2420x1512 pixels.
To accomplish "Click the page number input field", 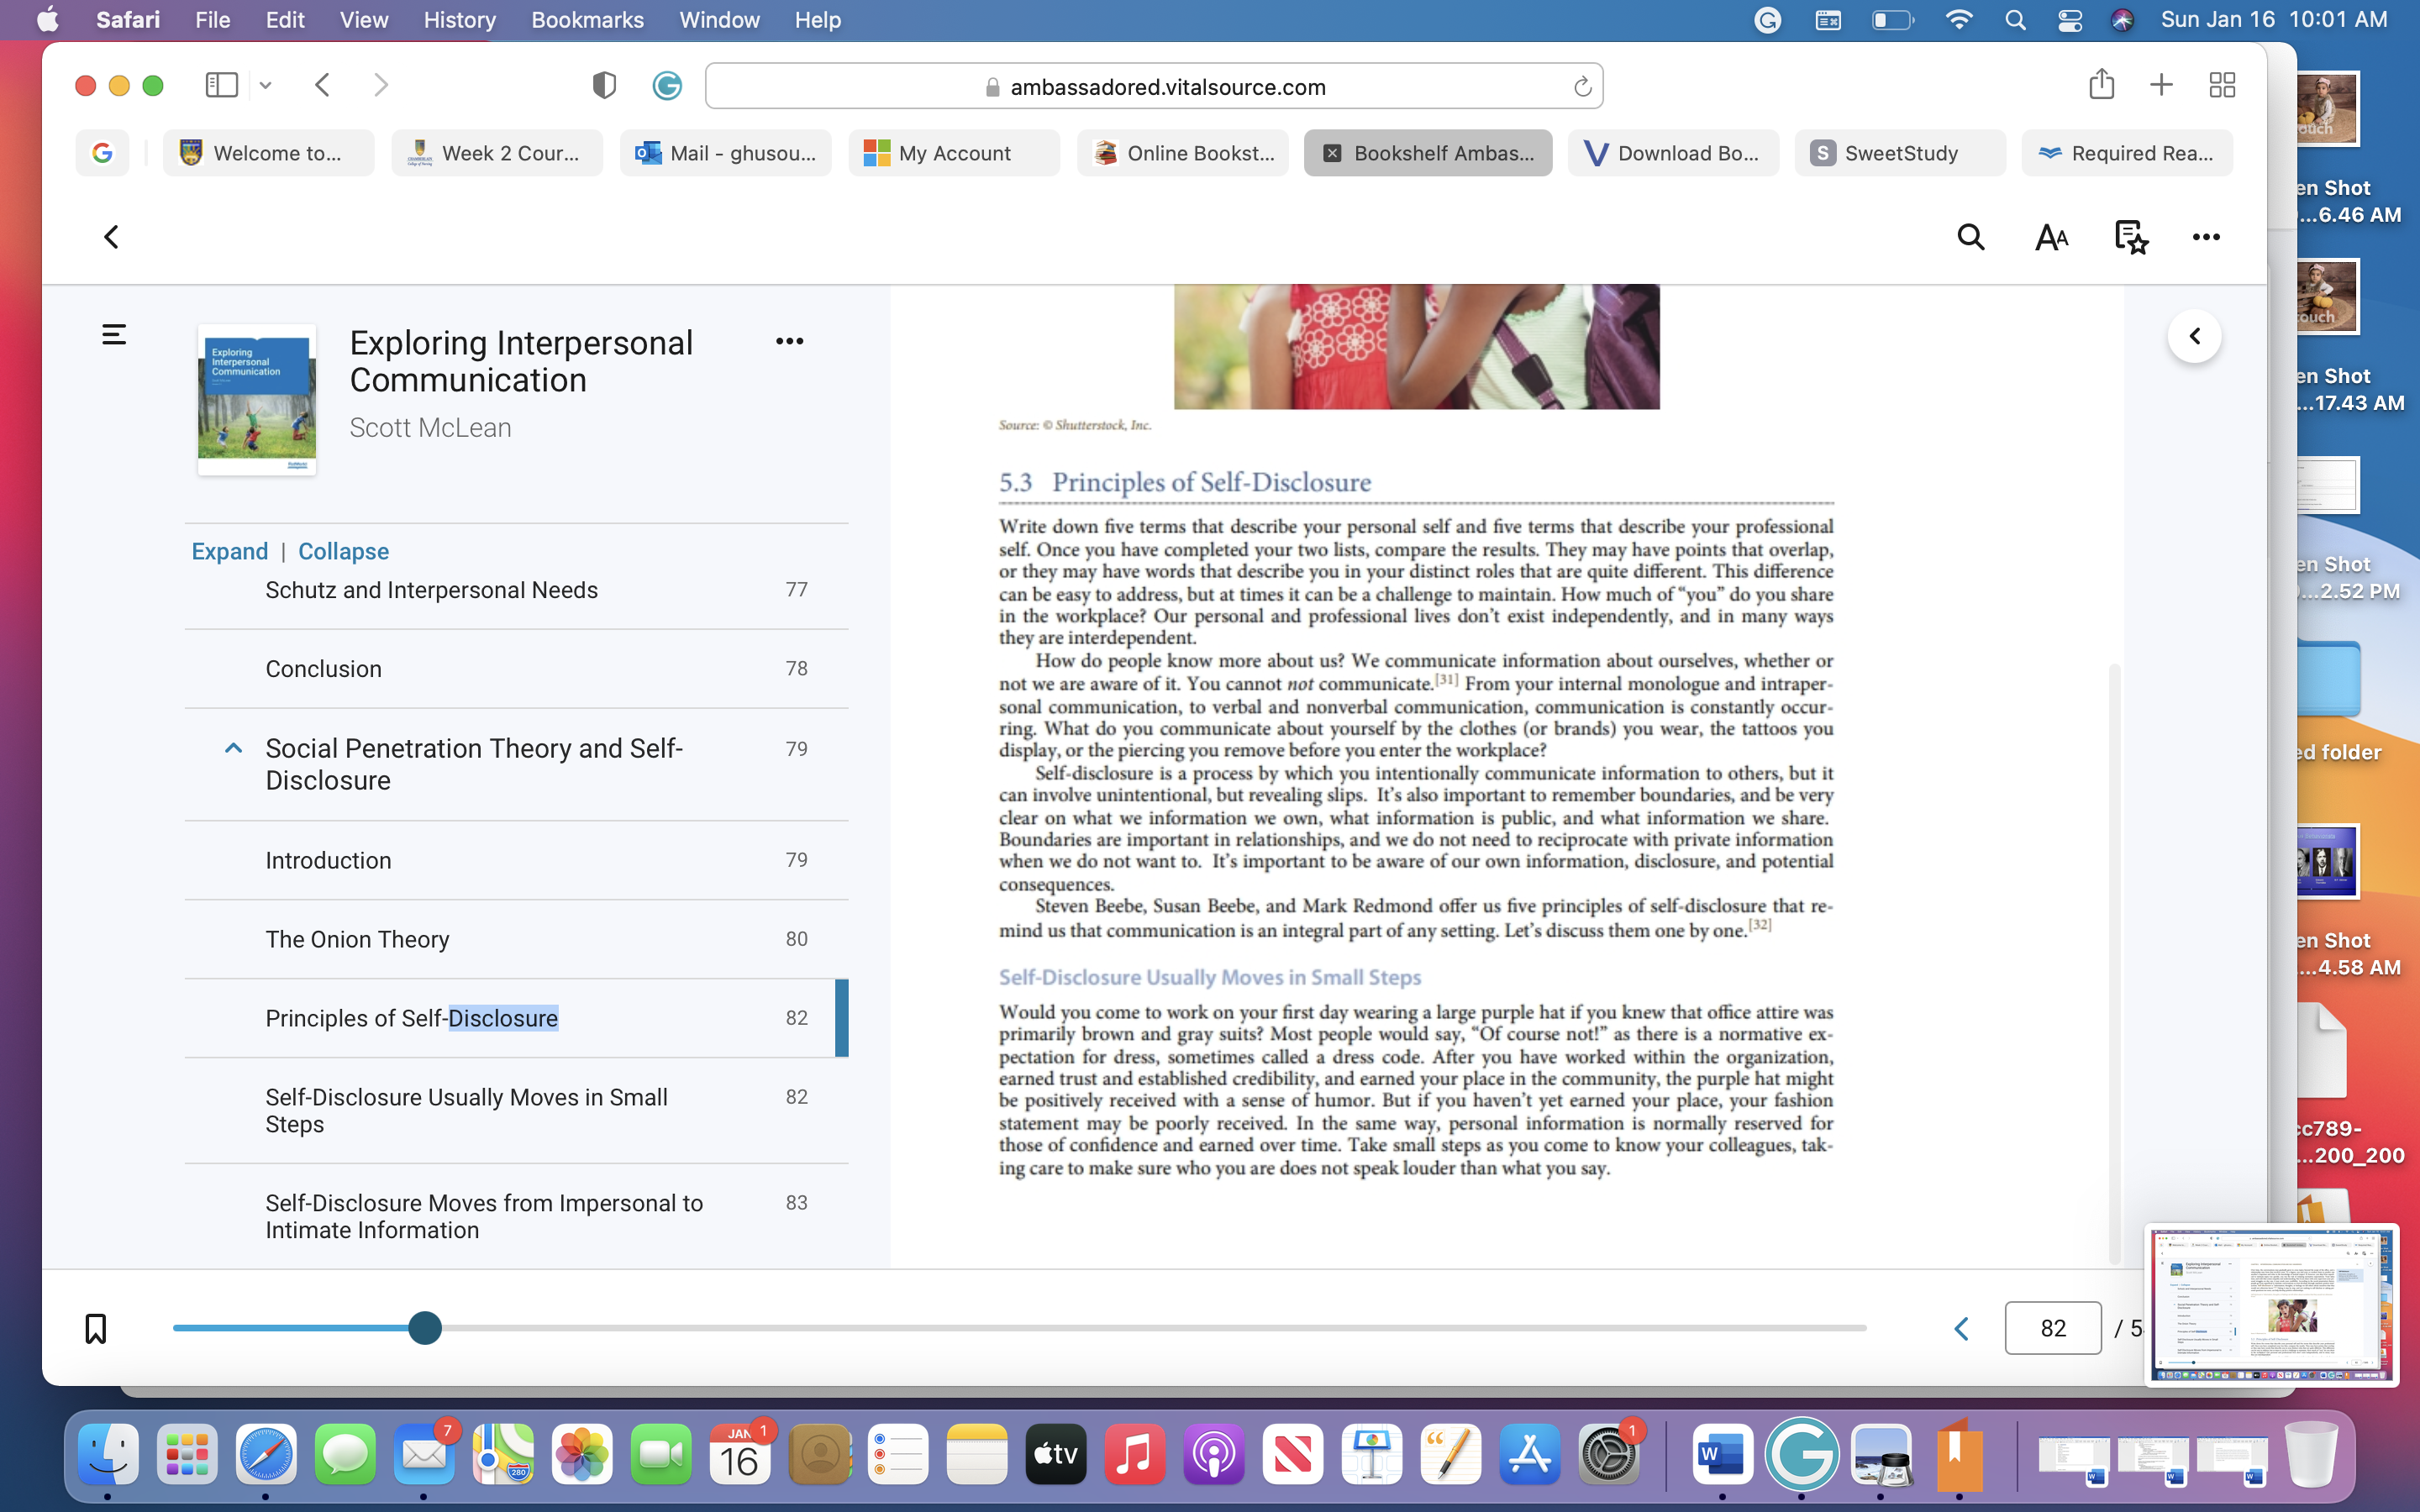I will click(x=2053, y=1328).
